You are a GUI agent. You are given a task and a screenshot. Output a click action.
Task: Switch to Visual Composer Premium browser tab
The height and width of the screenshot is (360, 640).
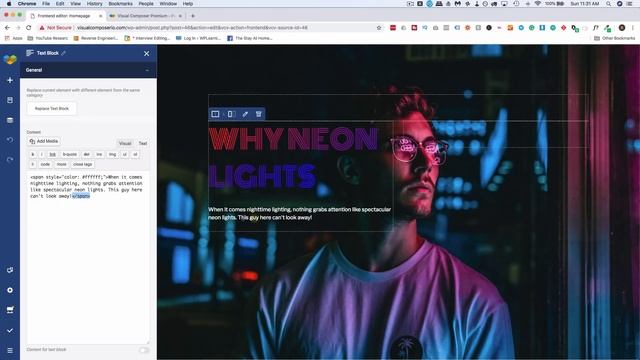click(145, 16)
